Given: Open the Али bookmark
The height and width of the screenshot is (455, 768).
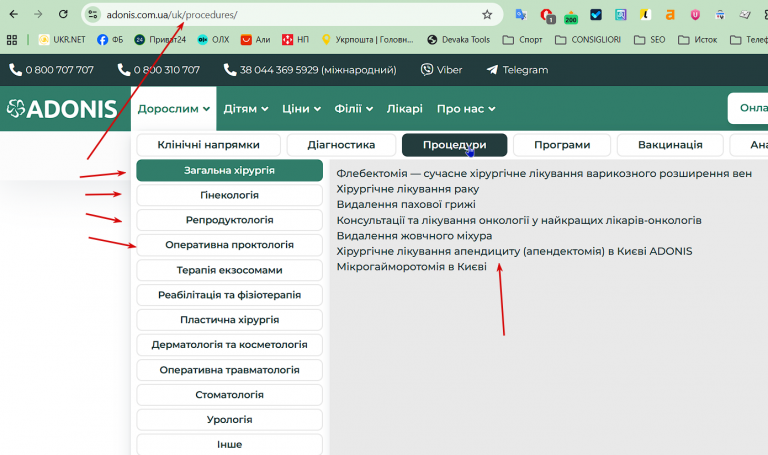Looking at the screenshot, I should point(255,40).
